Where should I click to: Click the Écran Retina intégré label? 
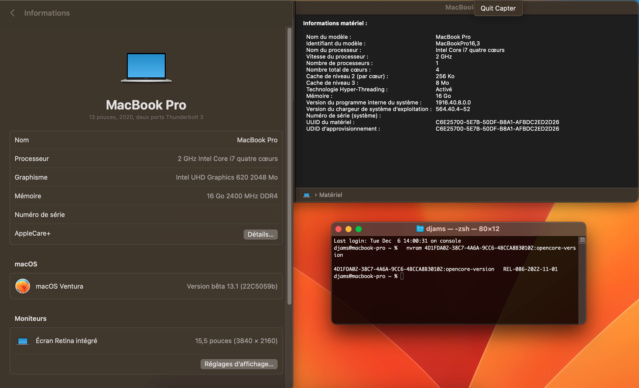click(x=66, y=341)
